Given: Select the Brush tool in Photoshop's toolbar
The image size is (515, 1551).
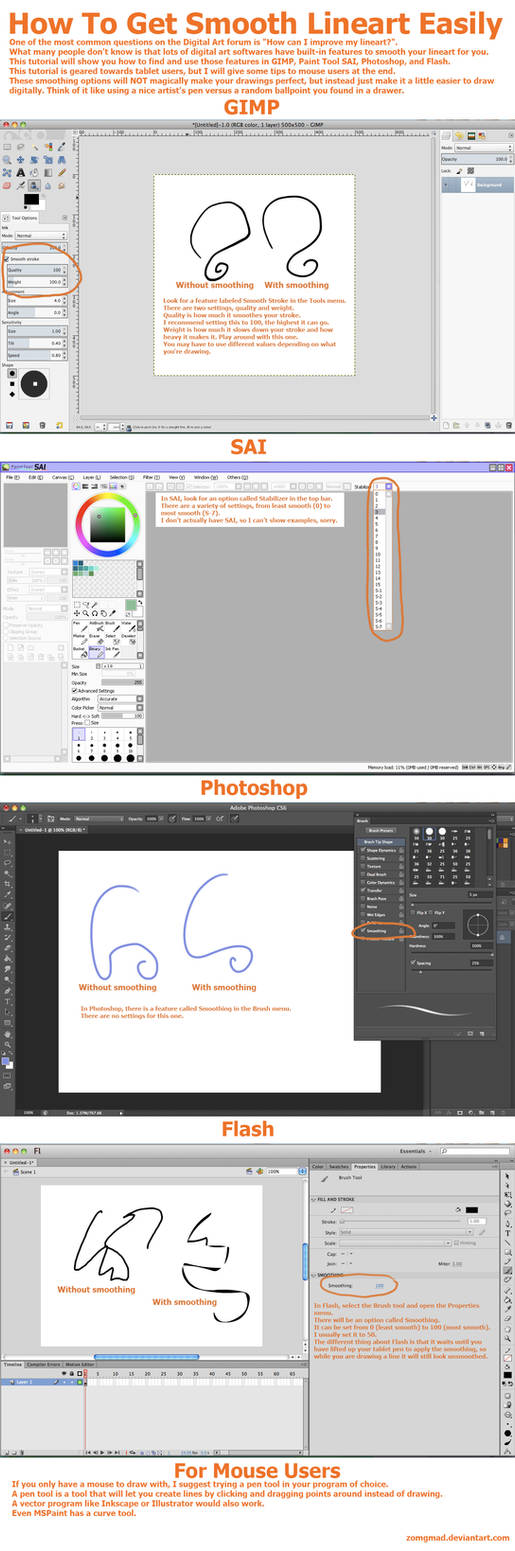Looking at the screenshot, I should (x=6, y=916).
